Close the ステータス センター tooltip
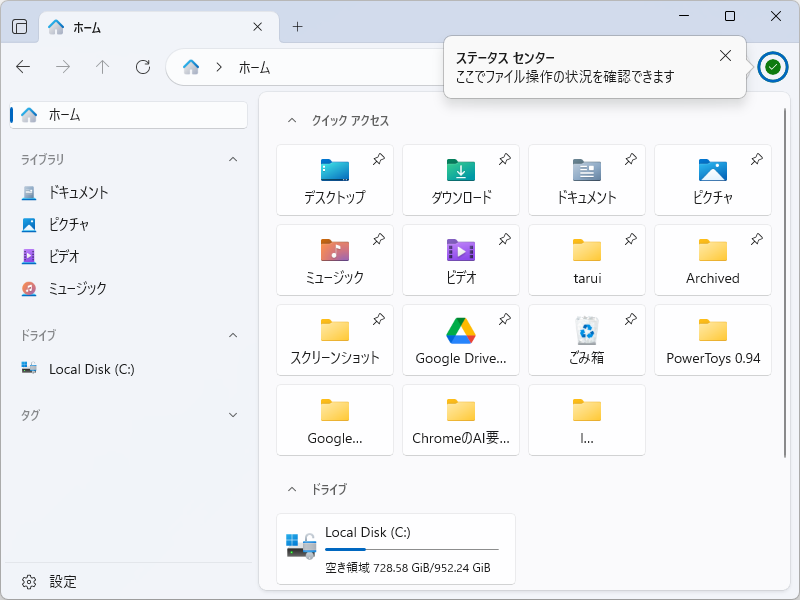This screenshot has height=600, width=800. click(x=725, y=56)
